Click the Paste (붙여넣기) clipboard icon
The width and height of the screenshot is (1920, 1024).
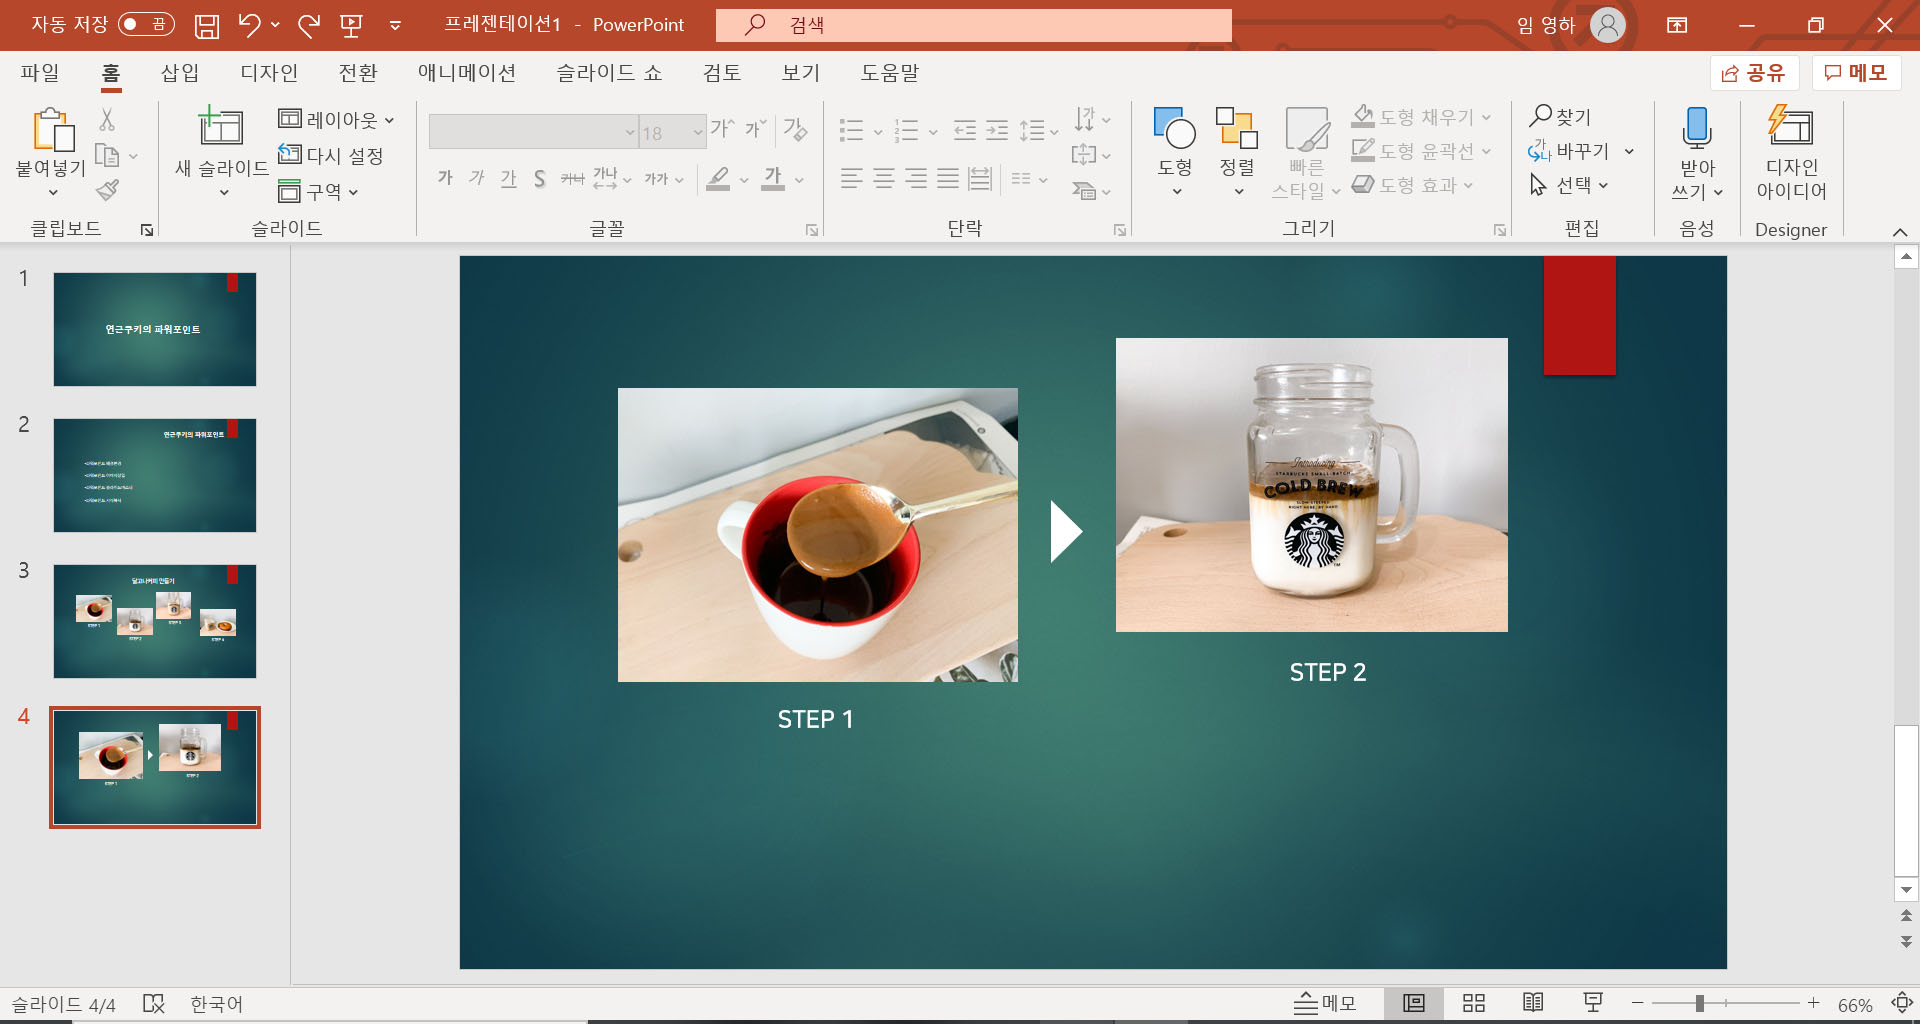point(53,130)
